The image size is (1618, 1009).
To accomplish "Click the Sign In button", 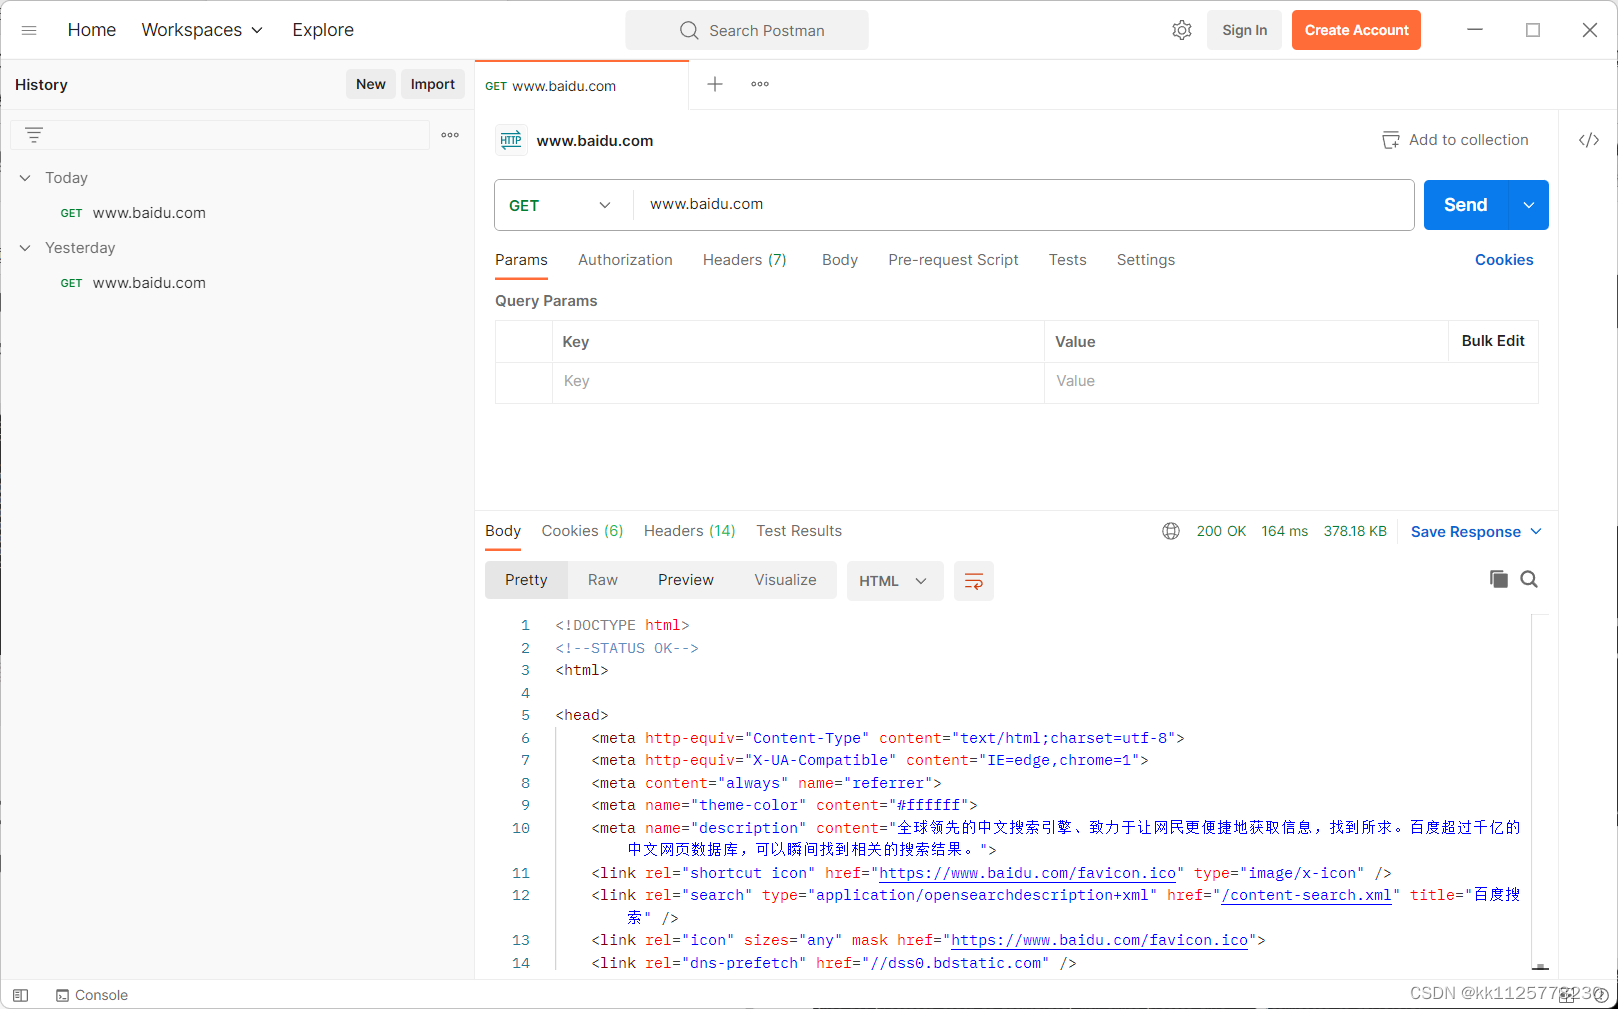I will pos(1244,30).
